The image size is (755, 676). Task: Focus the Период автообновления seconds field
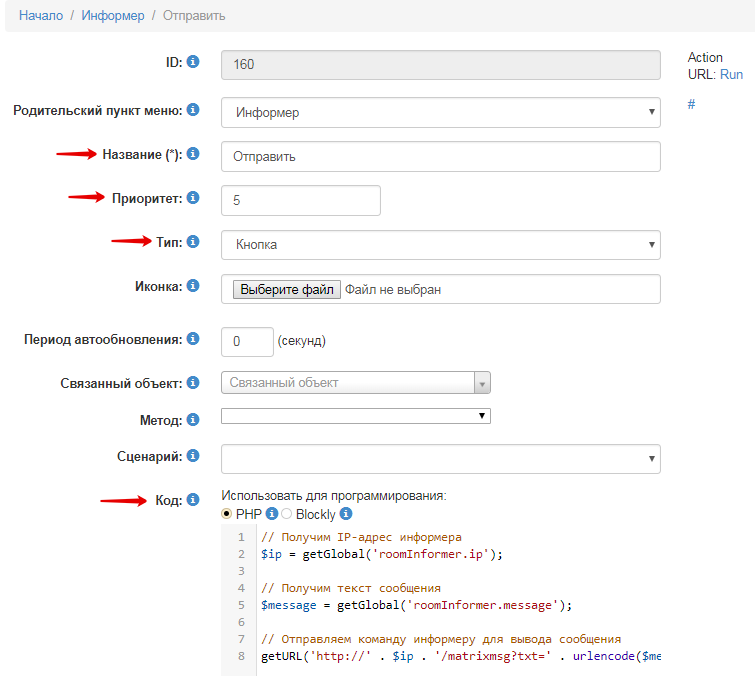click(x=247, y=342)
